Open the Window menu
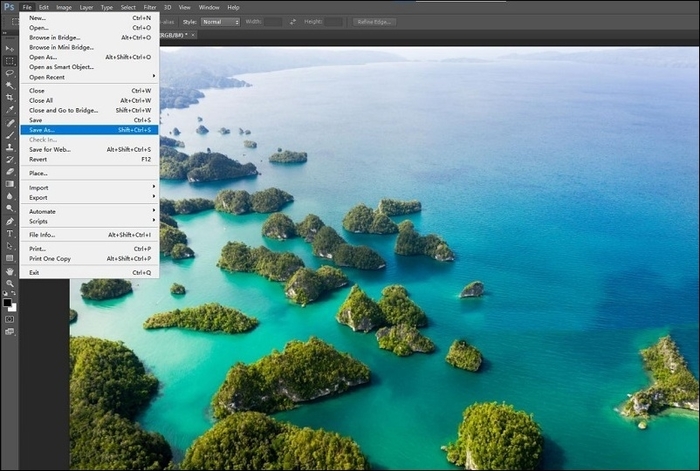The width and height of the screenshot is (700, 471). [209, 7]
